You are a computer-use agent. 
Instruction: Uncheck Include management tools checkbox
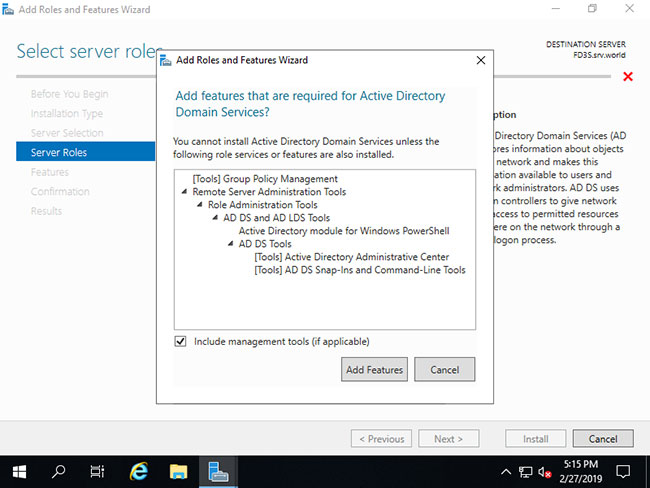click(180, 341)
